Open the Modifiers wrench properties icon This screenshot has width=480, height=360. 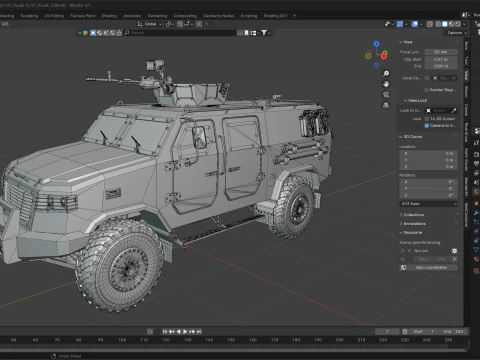click(476, 213)
